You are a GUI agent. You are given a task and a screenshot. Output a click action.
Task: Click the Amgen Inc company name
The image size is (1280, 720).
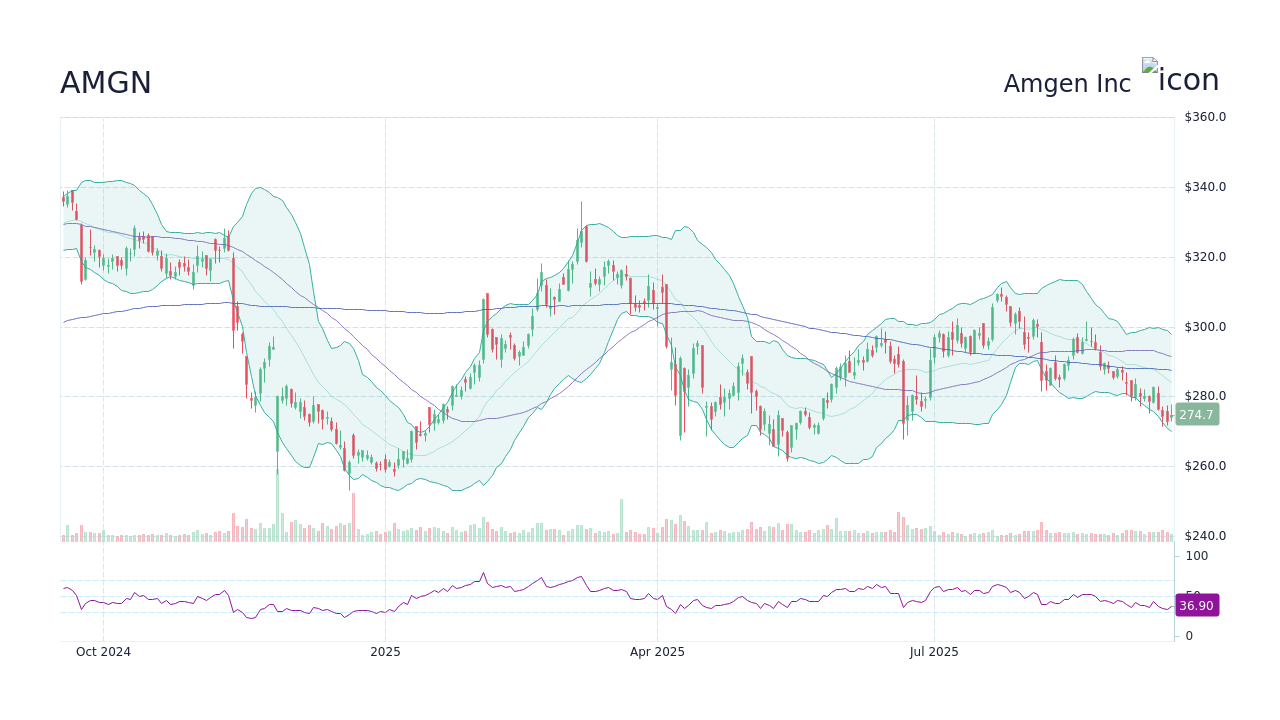[x=1067, y=83]
